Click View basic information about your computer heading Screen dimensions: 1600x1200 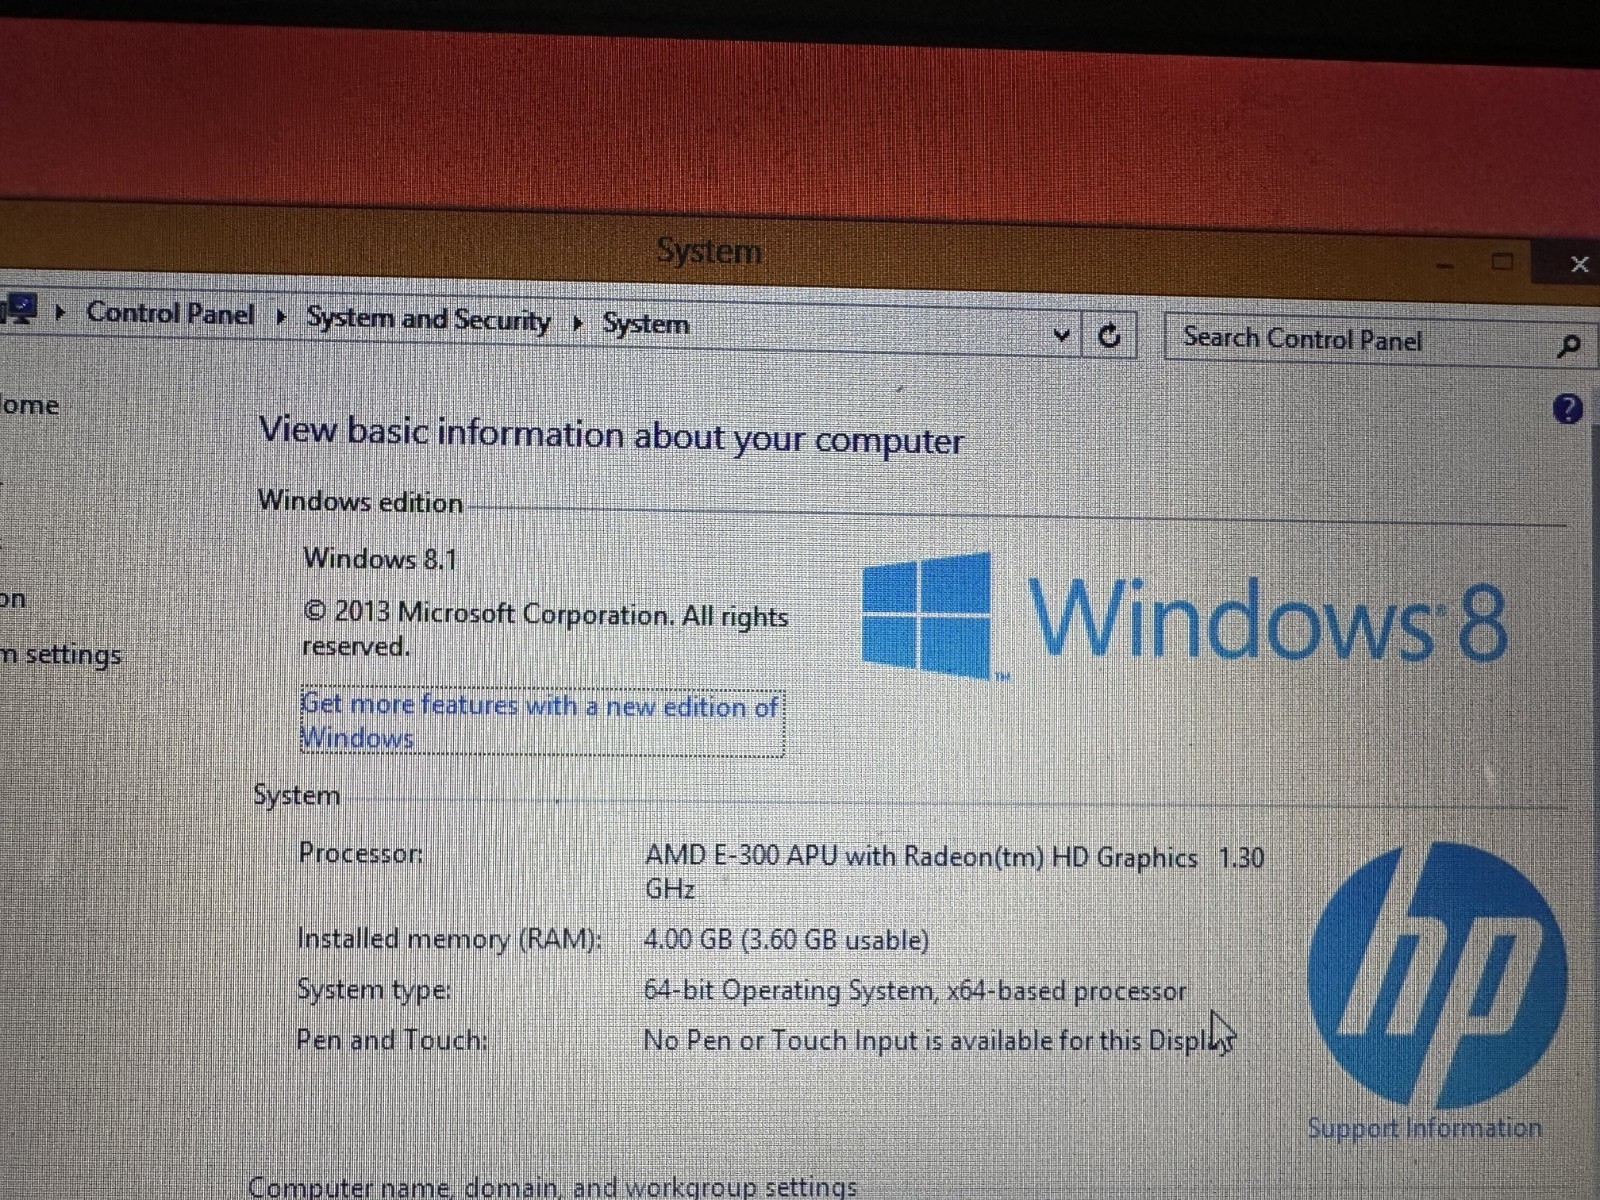tap(611, 436)
